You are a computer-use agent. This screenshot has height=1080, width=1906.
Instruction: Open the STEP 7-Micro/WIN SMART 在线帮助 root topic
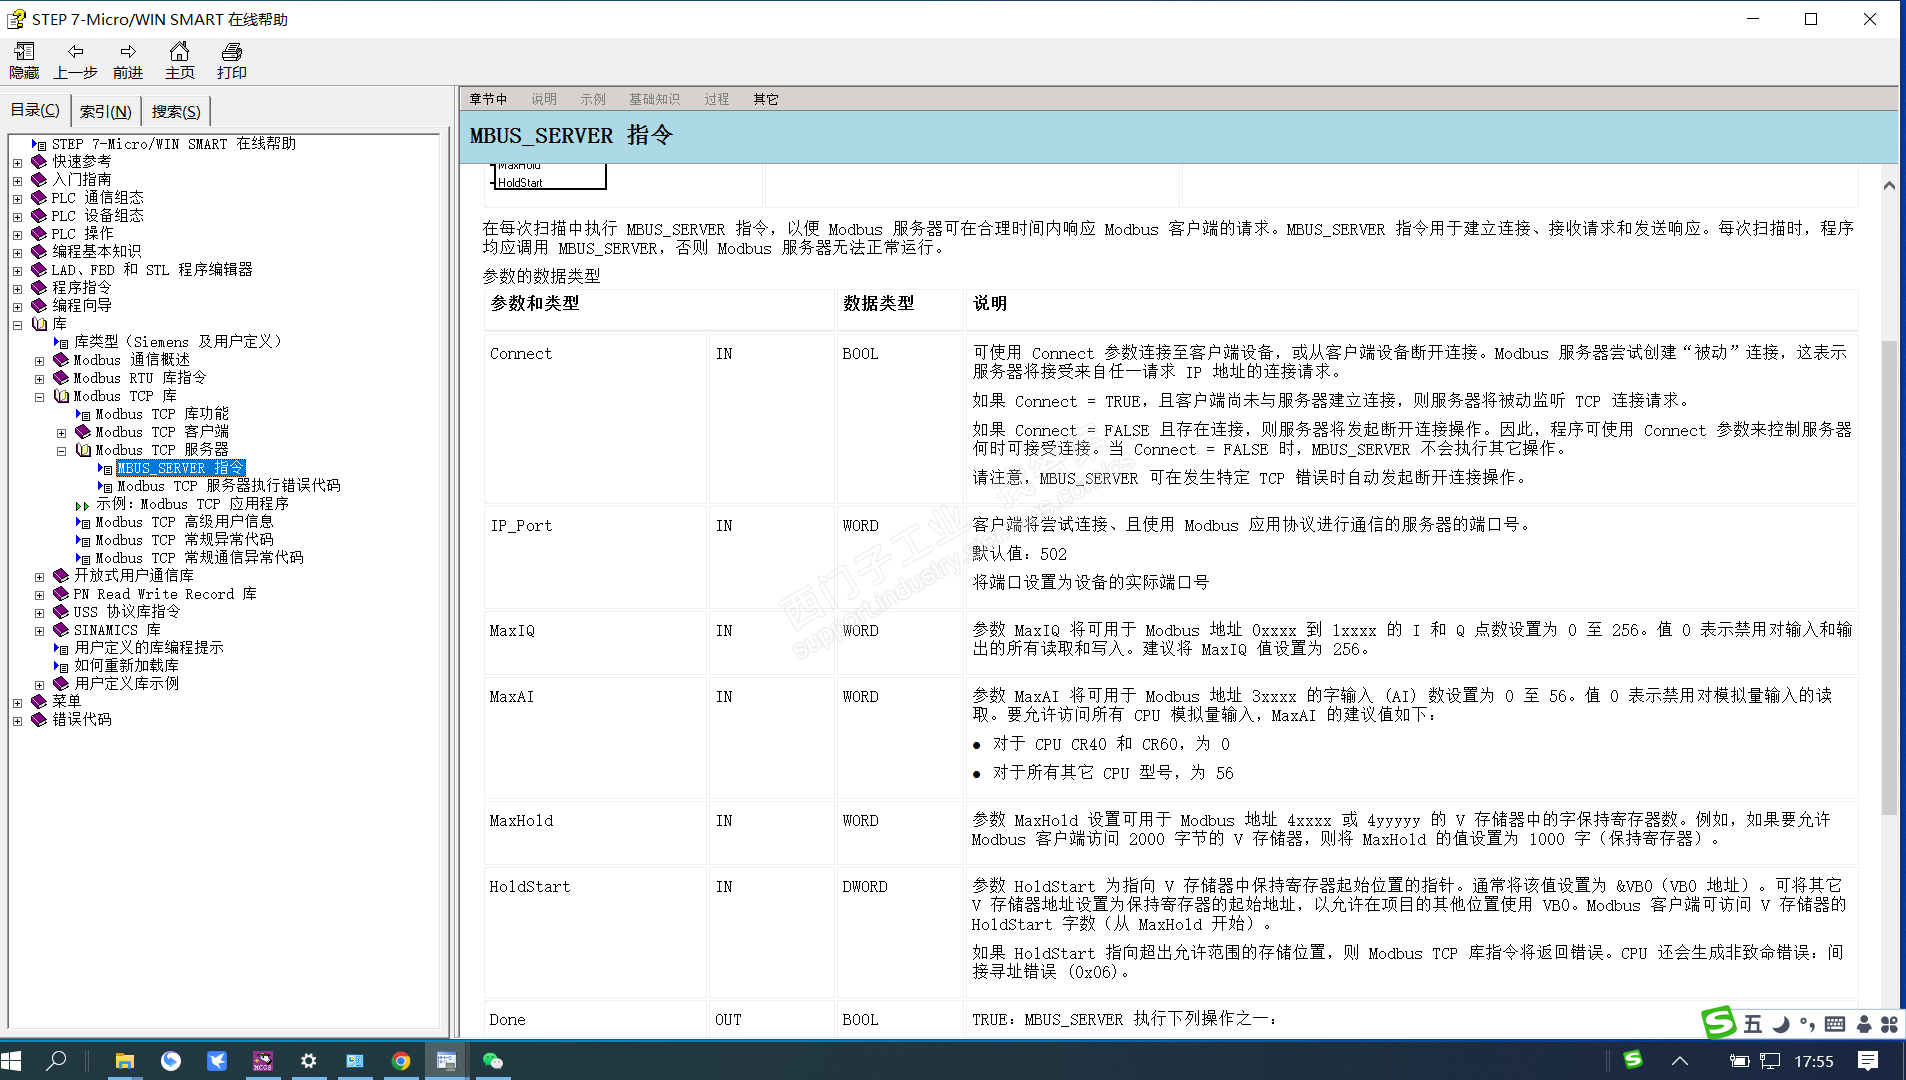point(174,144)
